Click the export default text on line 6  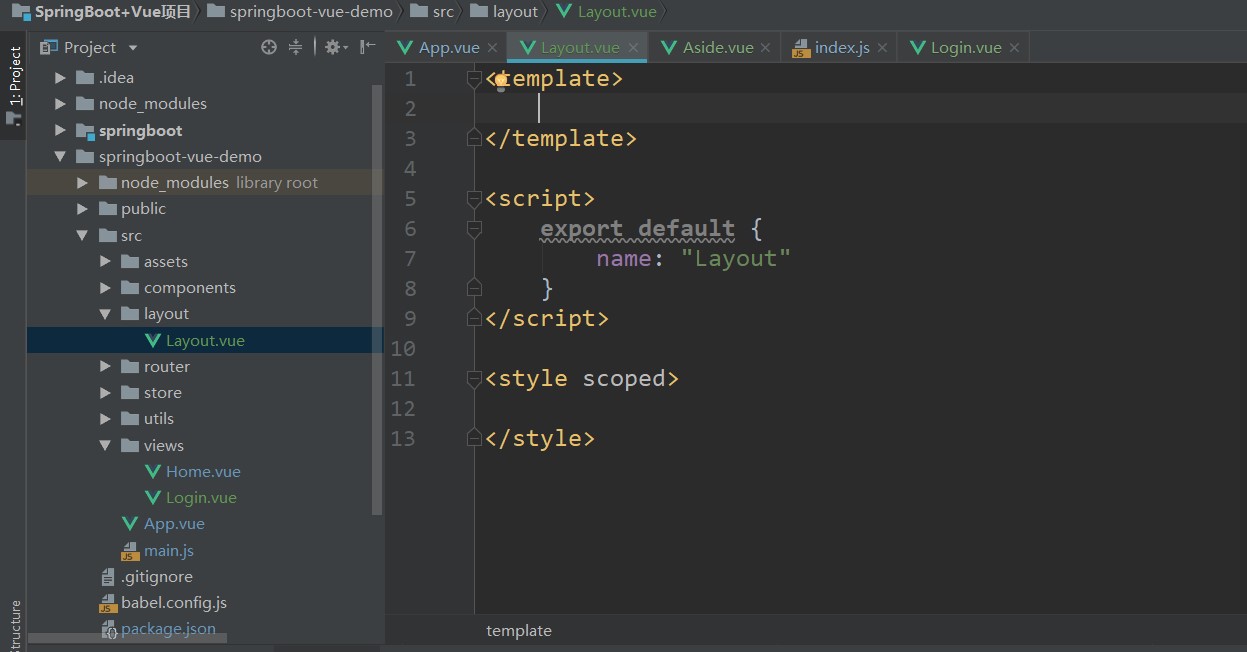[x=637, y=229]
